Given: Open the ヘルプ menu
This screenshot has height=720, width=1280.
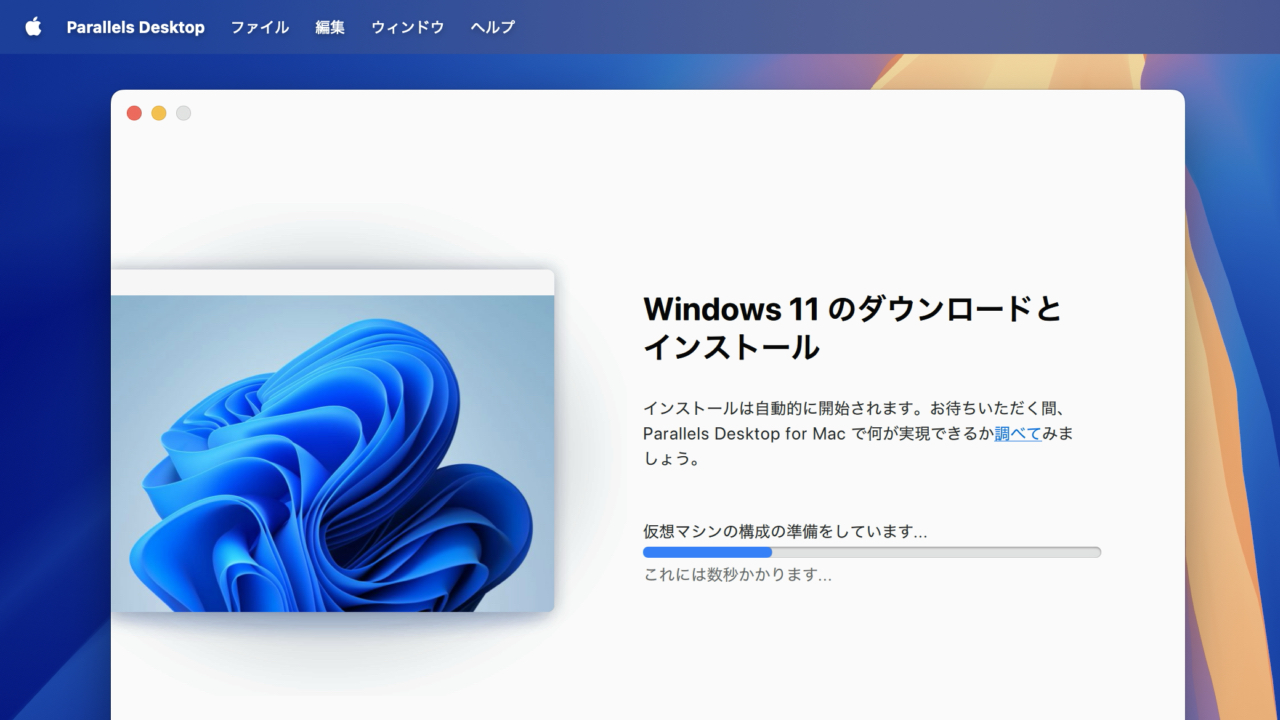Looking at the screenshot, I should click(493, 27).
